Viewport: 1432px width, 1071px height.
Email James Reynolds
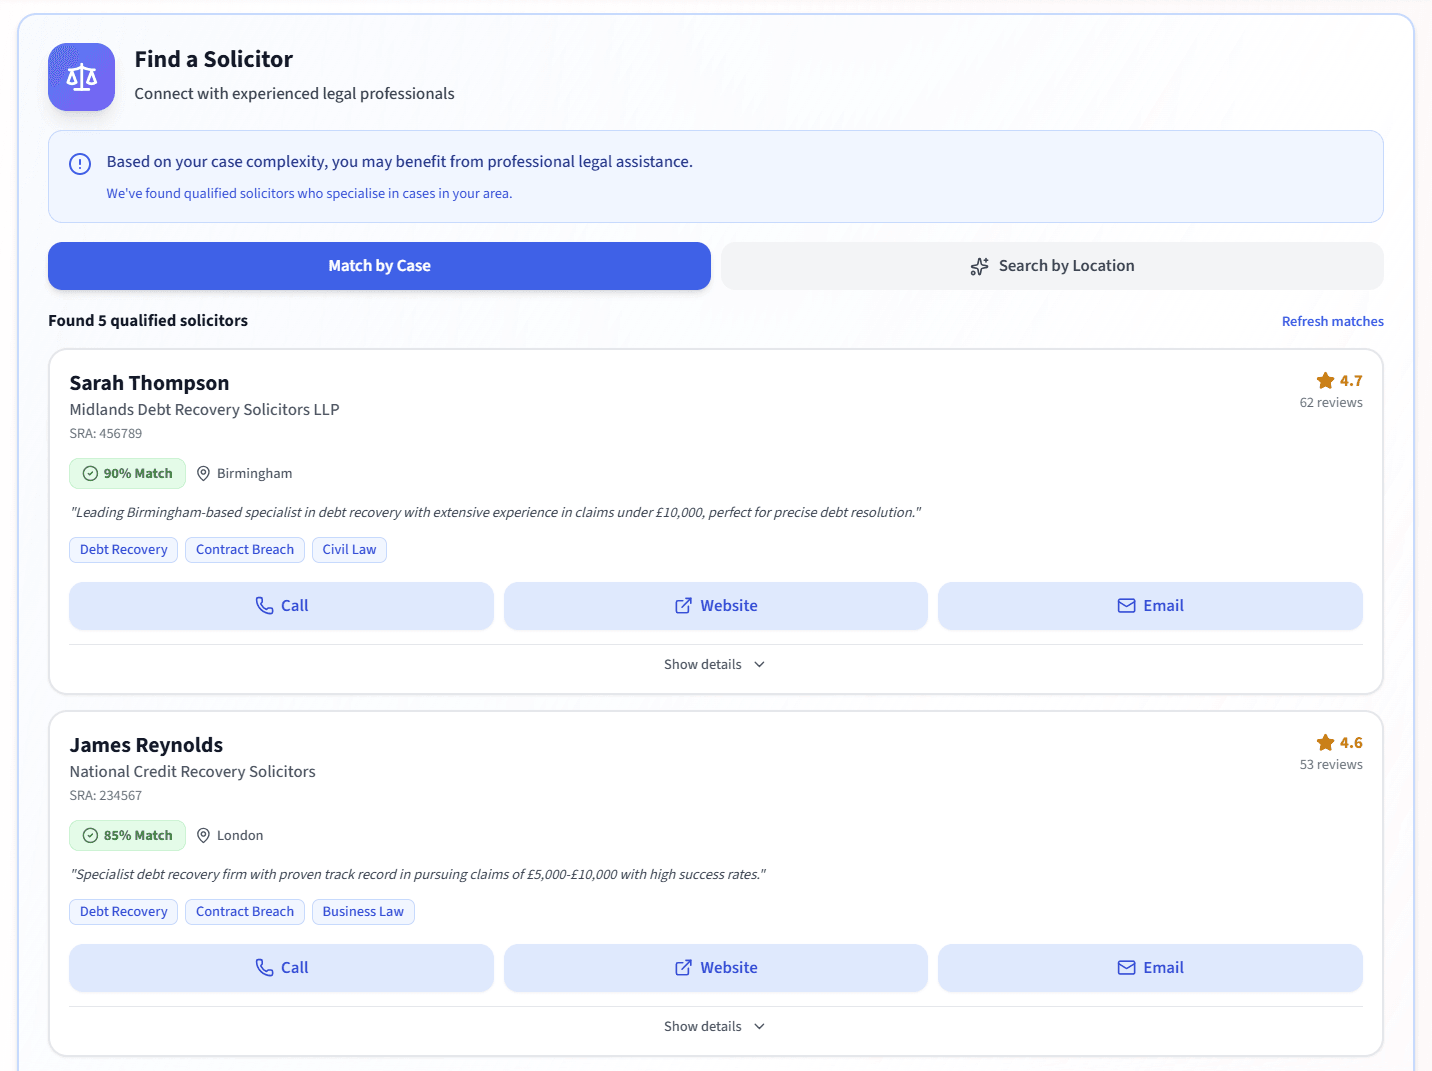pyautogui.click(x=1150, y=968)
